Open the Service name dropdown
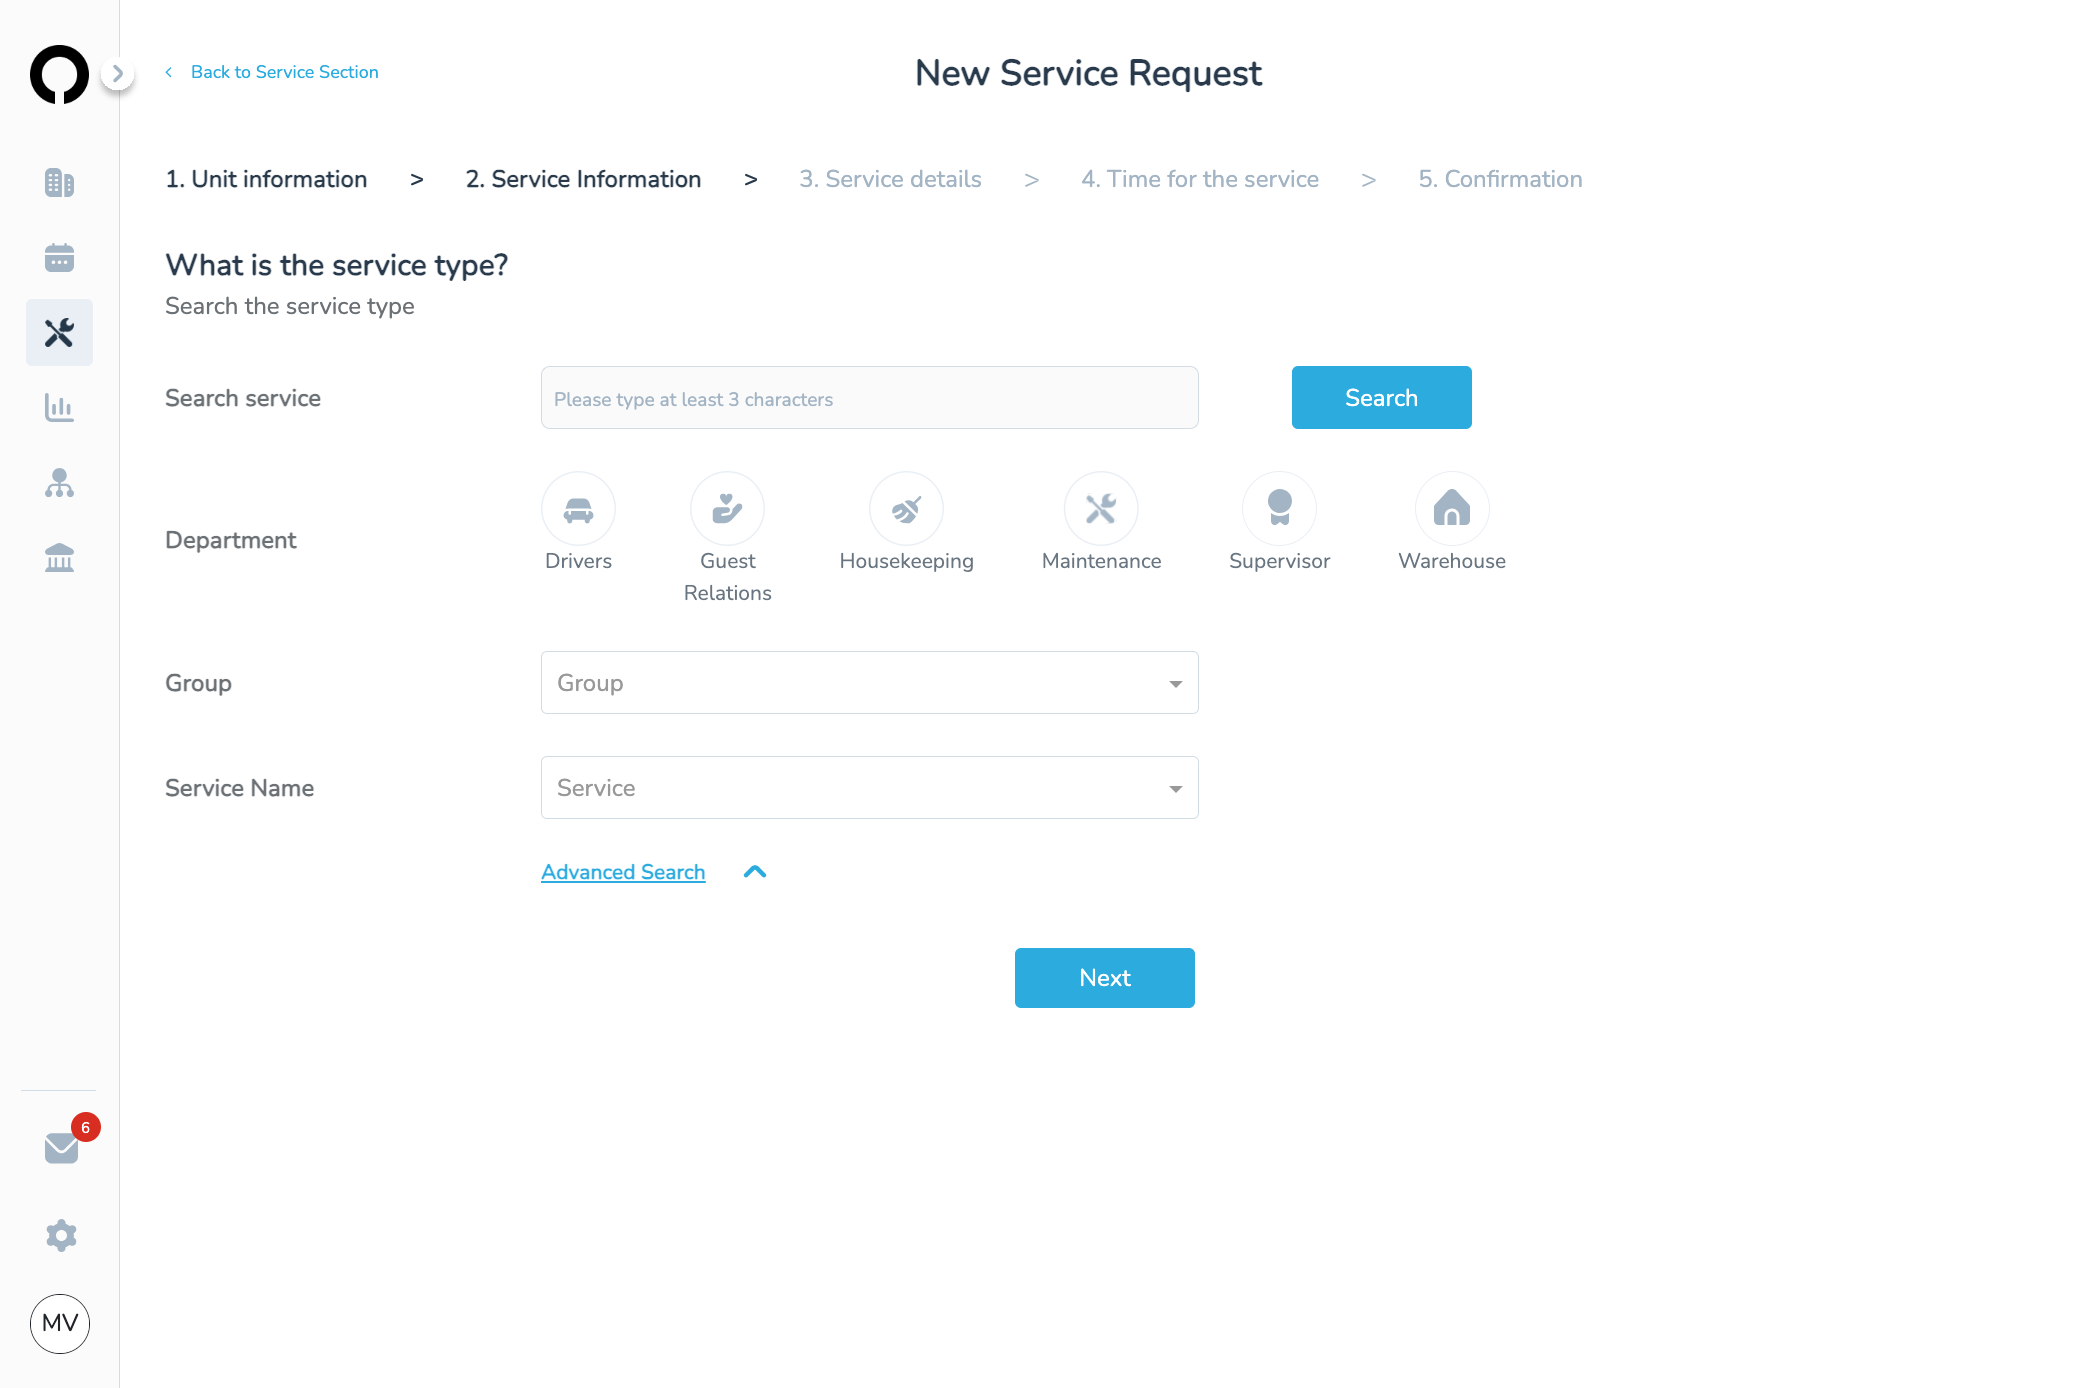This screenshot has width=2090, height=1388. [869, 788]
